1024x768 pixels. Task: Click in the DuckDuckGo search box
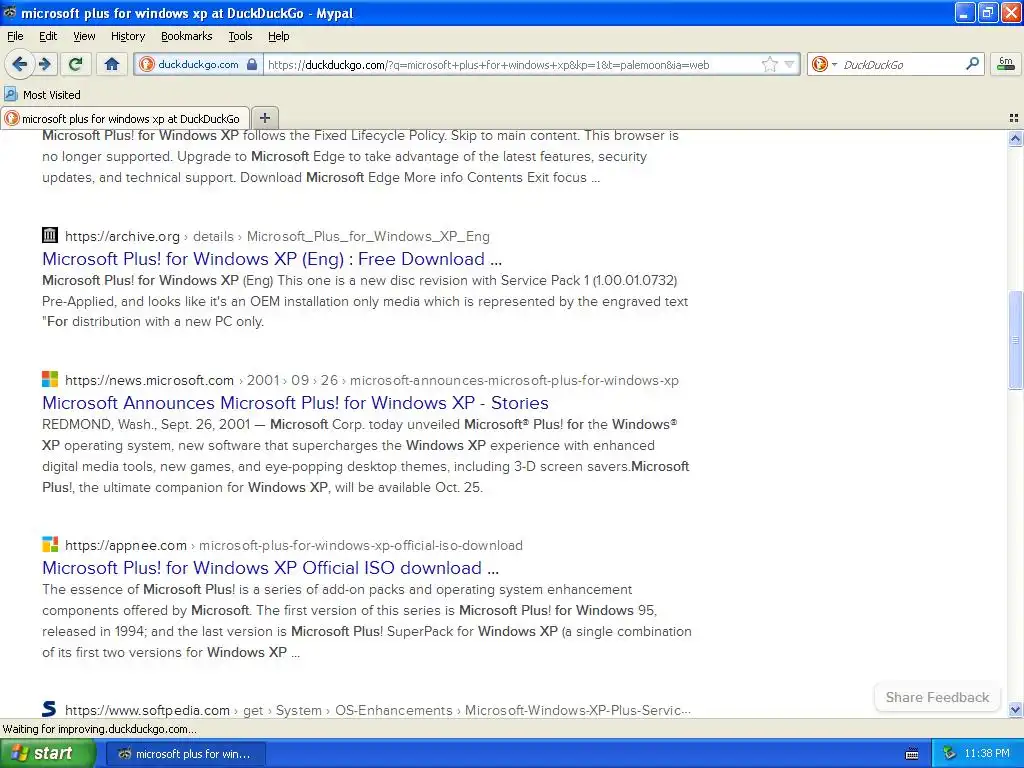pos(901,64)
